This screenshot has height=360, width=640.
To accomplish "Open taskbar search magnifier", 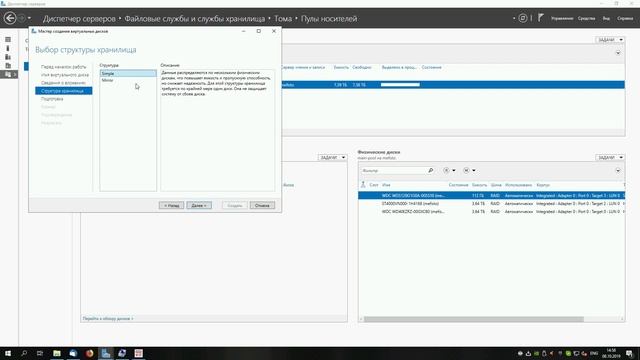I will [24, 353].
